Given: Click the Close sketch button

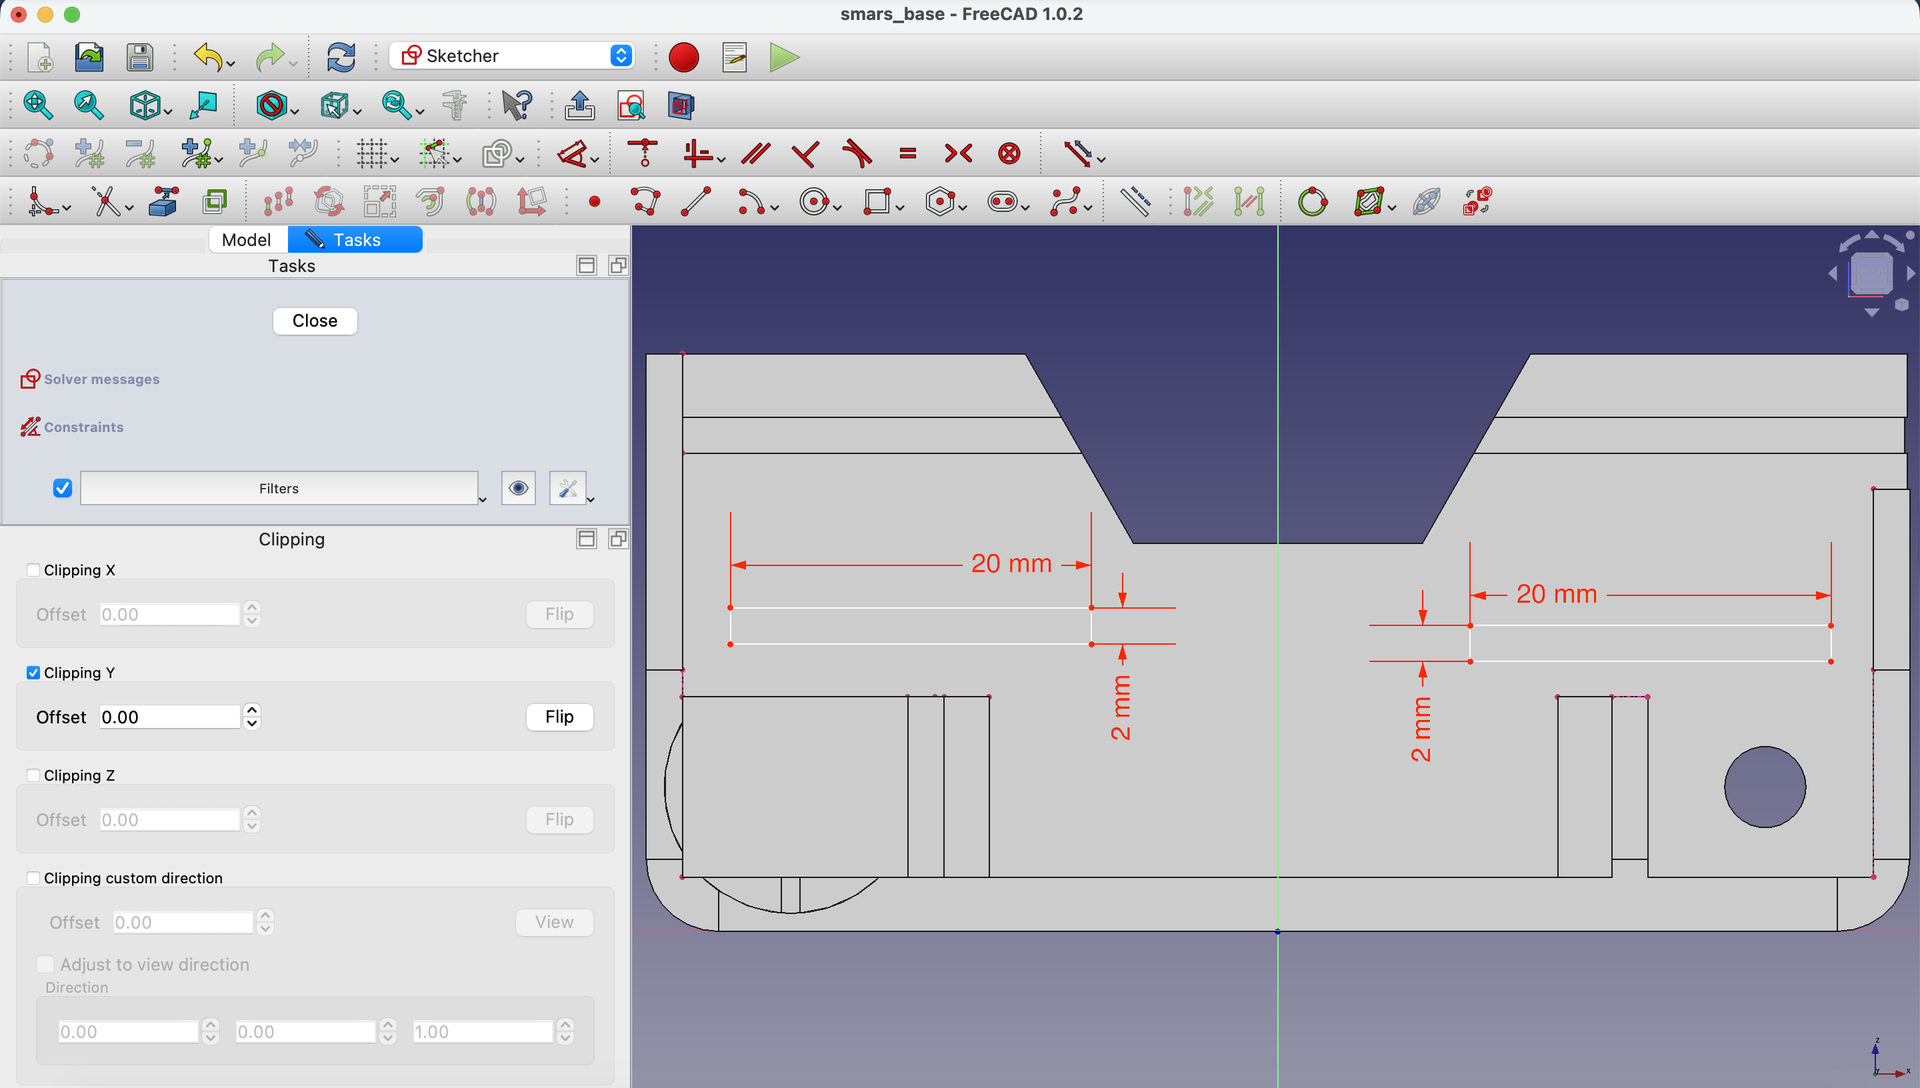Looking at the screenshot, I should [x=315, y=321].
